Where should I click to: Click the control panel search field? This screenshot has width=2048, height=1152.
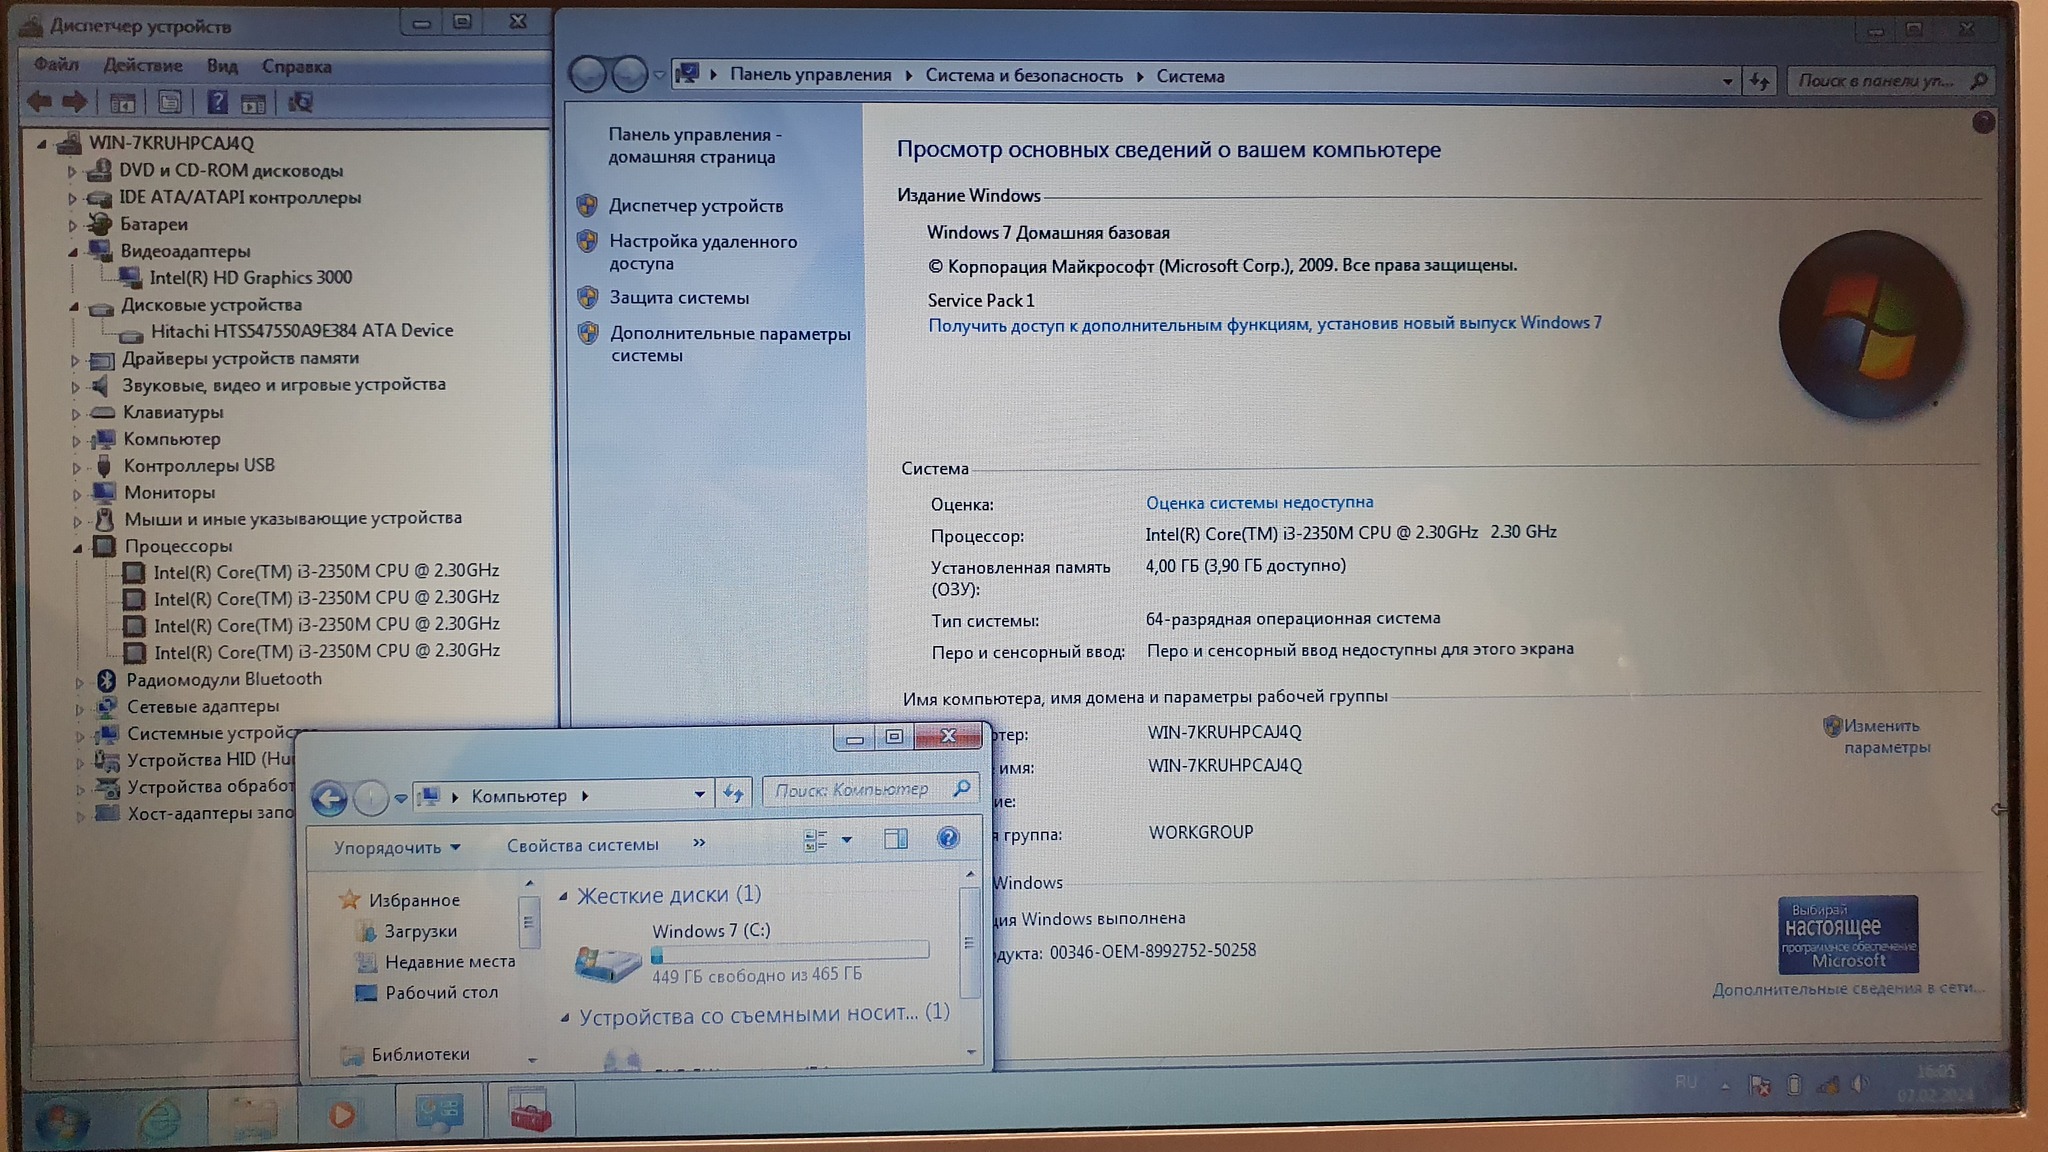[1876, 80]
